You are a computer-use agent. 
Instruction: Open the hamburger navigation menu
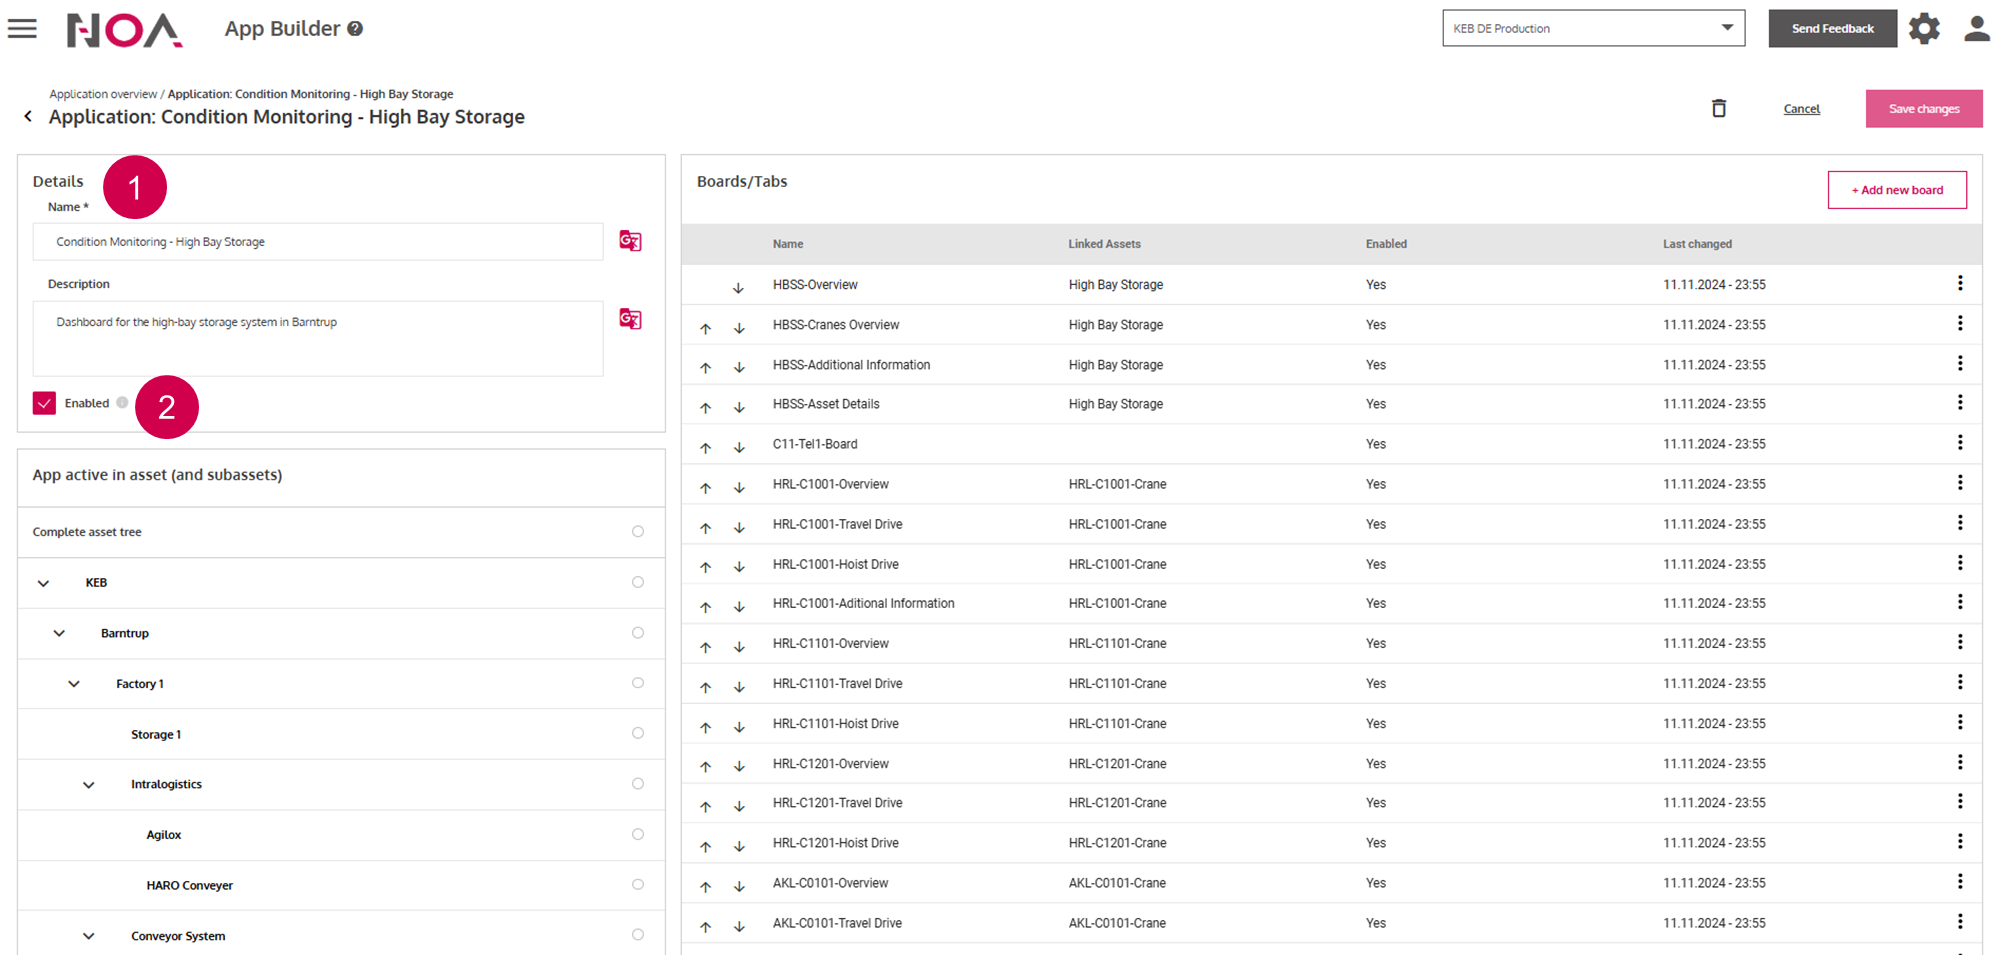[22, 29]
